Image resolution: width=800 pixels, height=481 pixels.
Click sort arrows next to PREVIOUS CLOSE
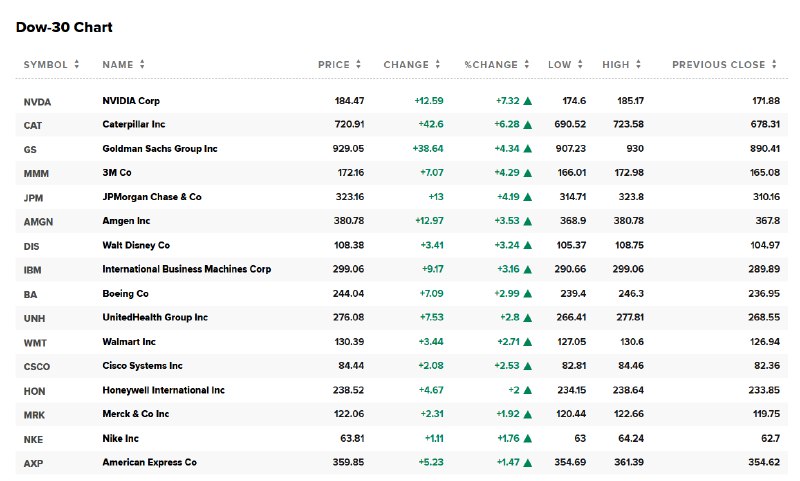[775, 65]
